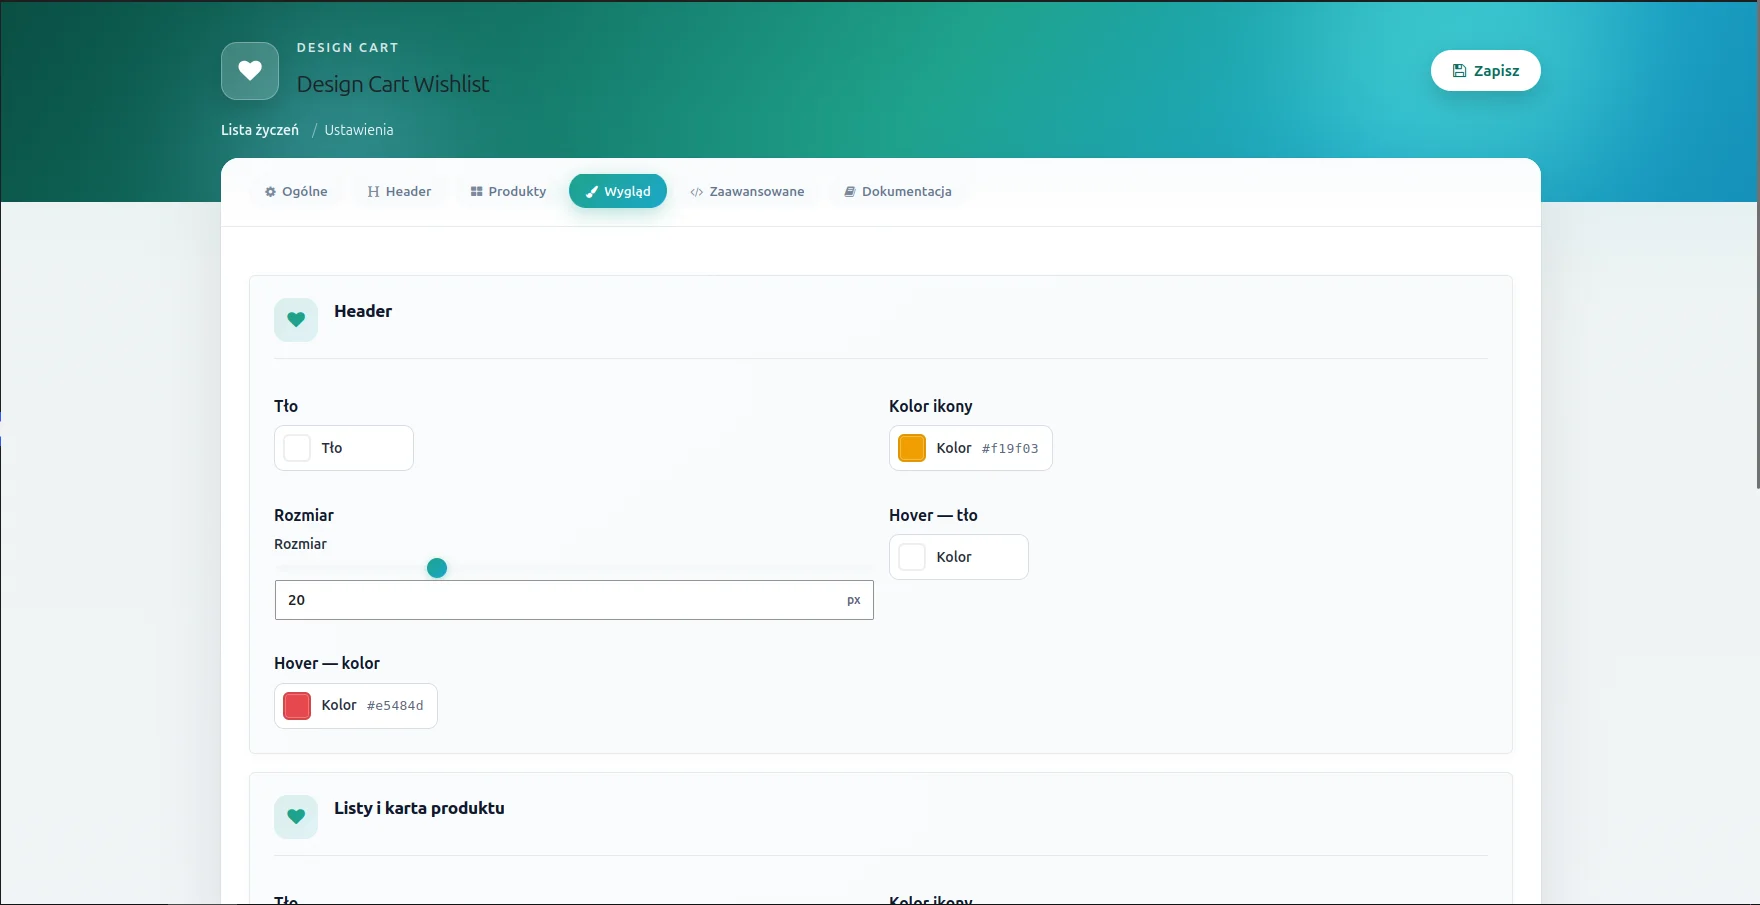Save settings with the Zapisz button
Screen dimensions: 1760x905
pyautogui.click(x=1486, y=71)
